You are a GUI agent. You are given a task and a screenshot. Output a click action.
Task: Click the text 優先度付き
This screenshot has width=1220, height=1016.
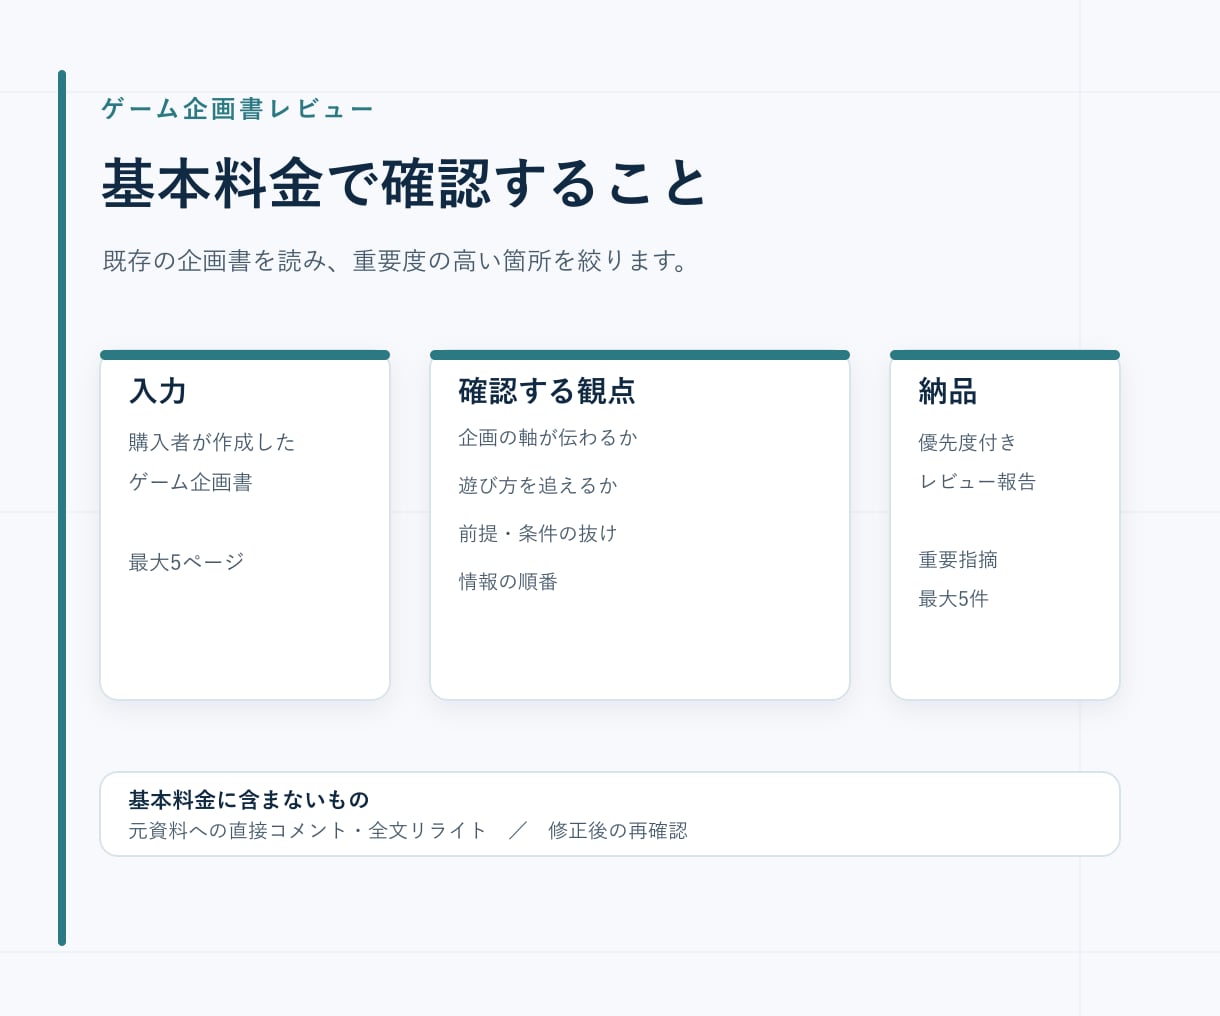click(x=967, y=442)
